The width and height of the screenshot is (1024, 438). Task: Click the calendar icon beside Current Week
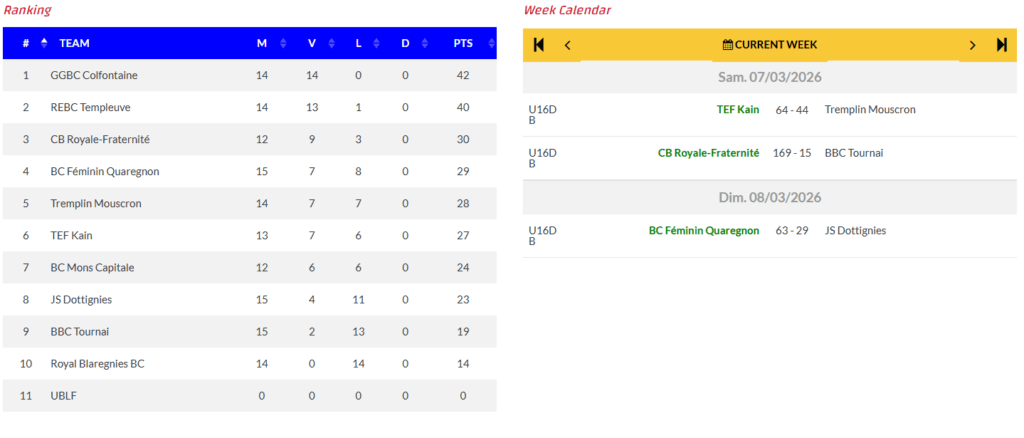pyautogui.click(x=728, y=45)
